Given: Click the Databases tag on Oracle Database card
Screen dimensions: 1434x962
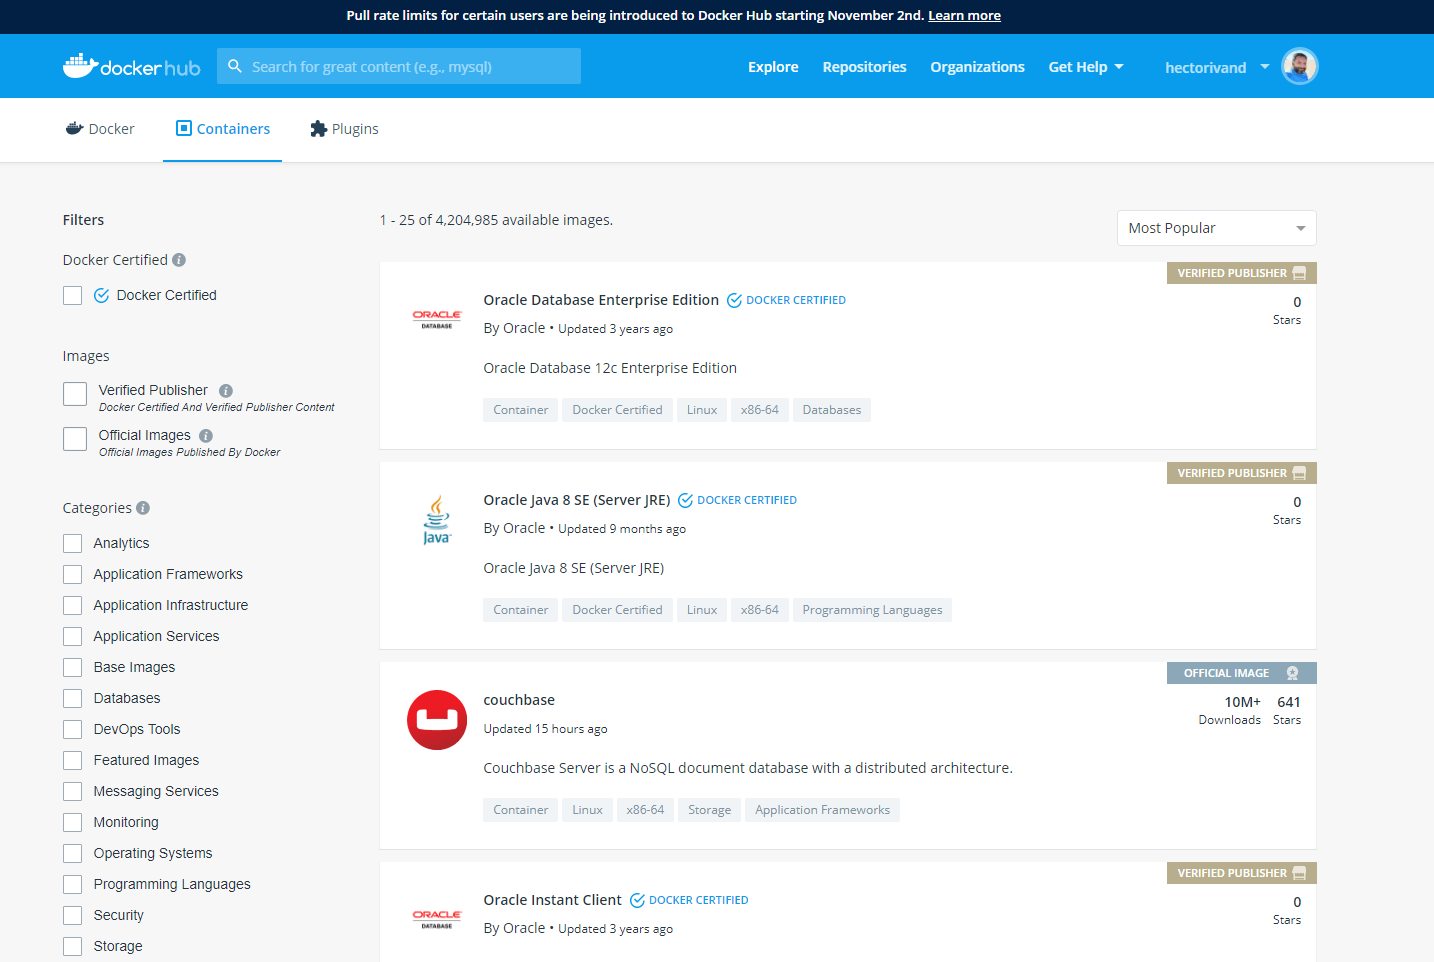Looking at the screenshot, I should pos(831,410).
